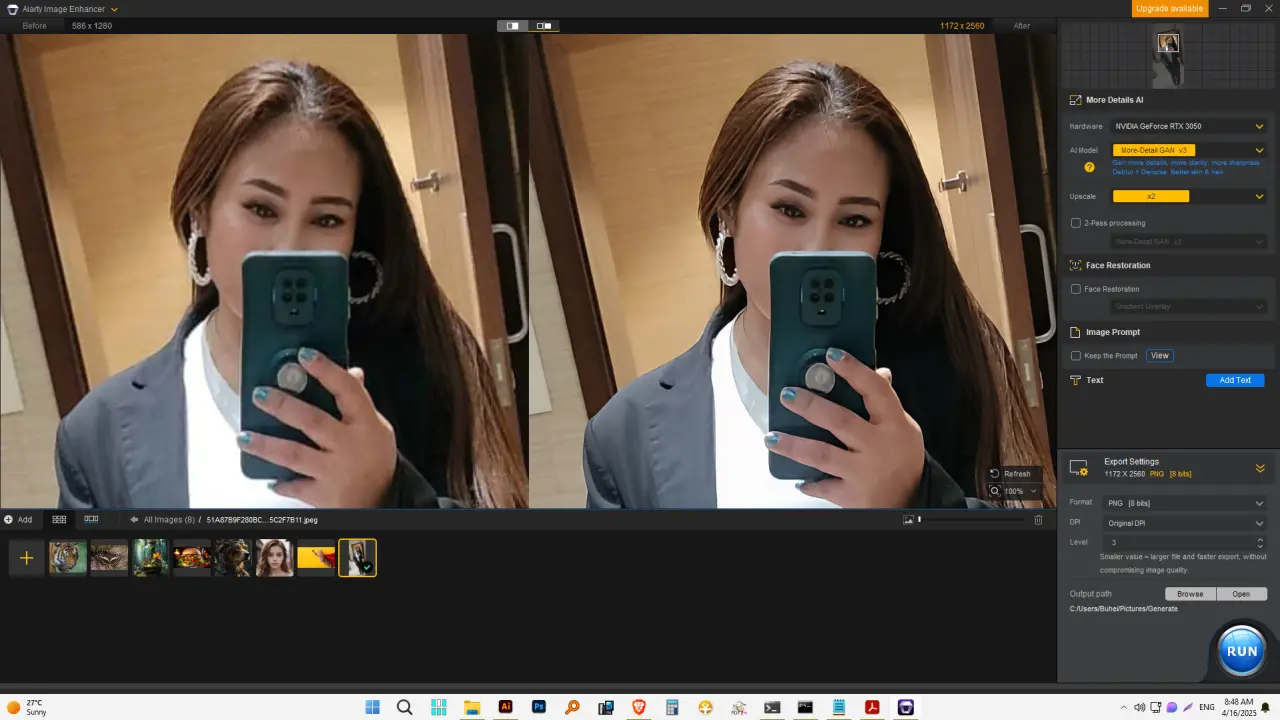
Task: Open File Explorer from the taskbar
Action: [472, 707]
